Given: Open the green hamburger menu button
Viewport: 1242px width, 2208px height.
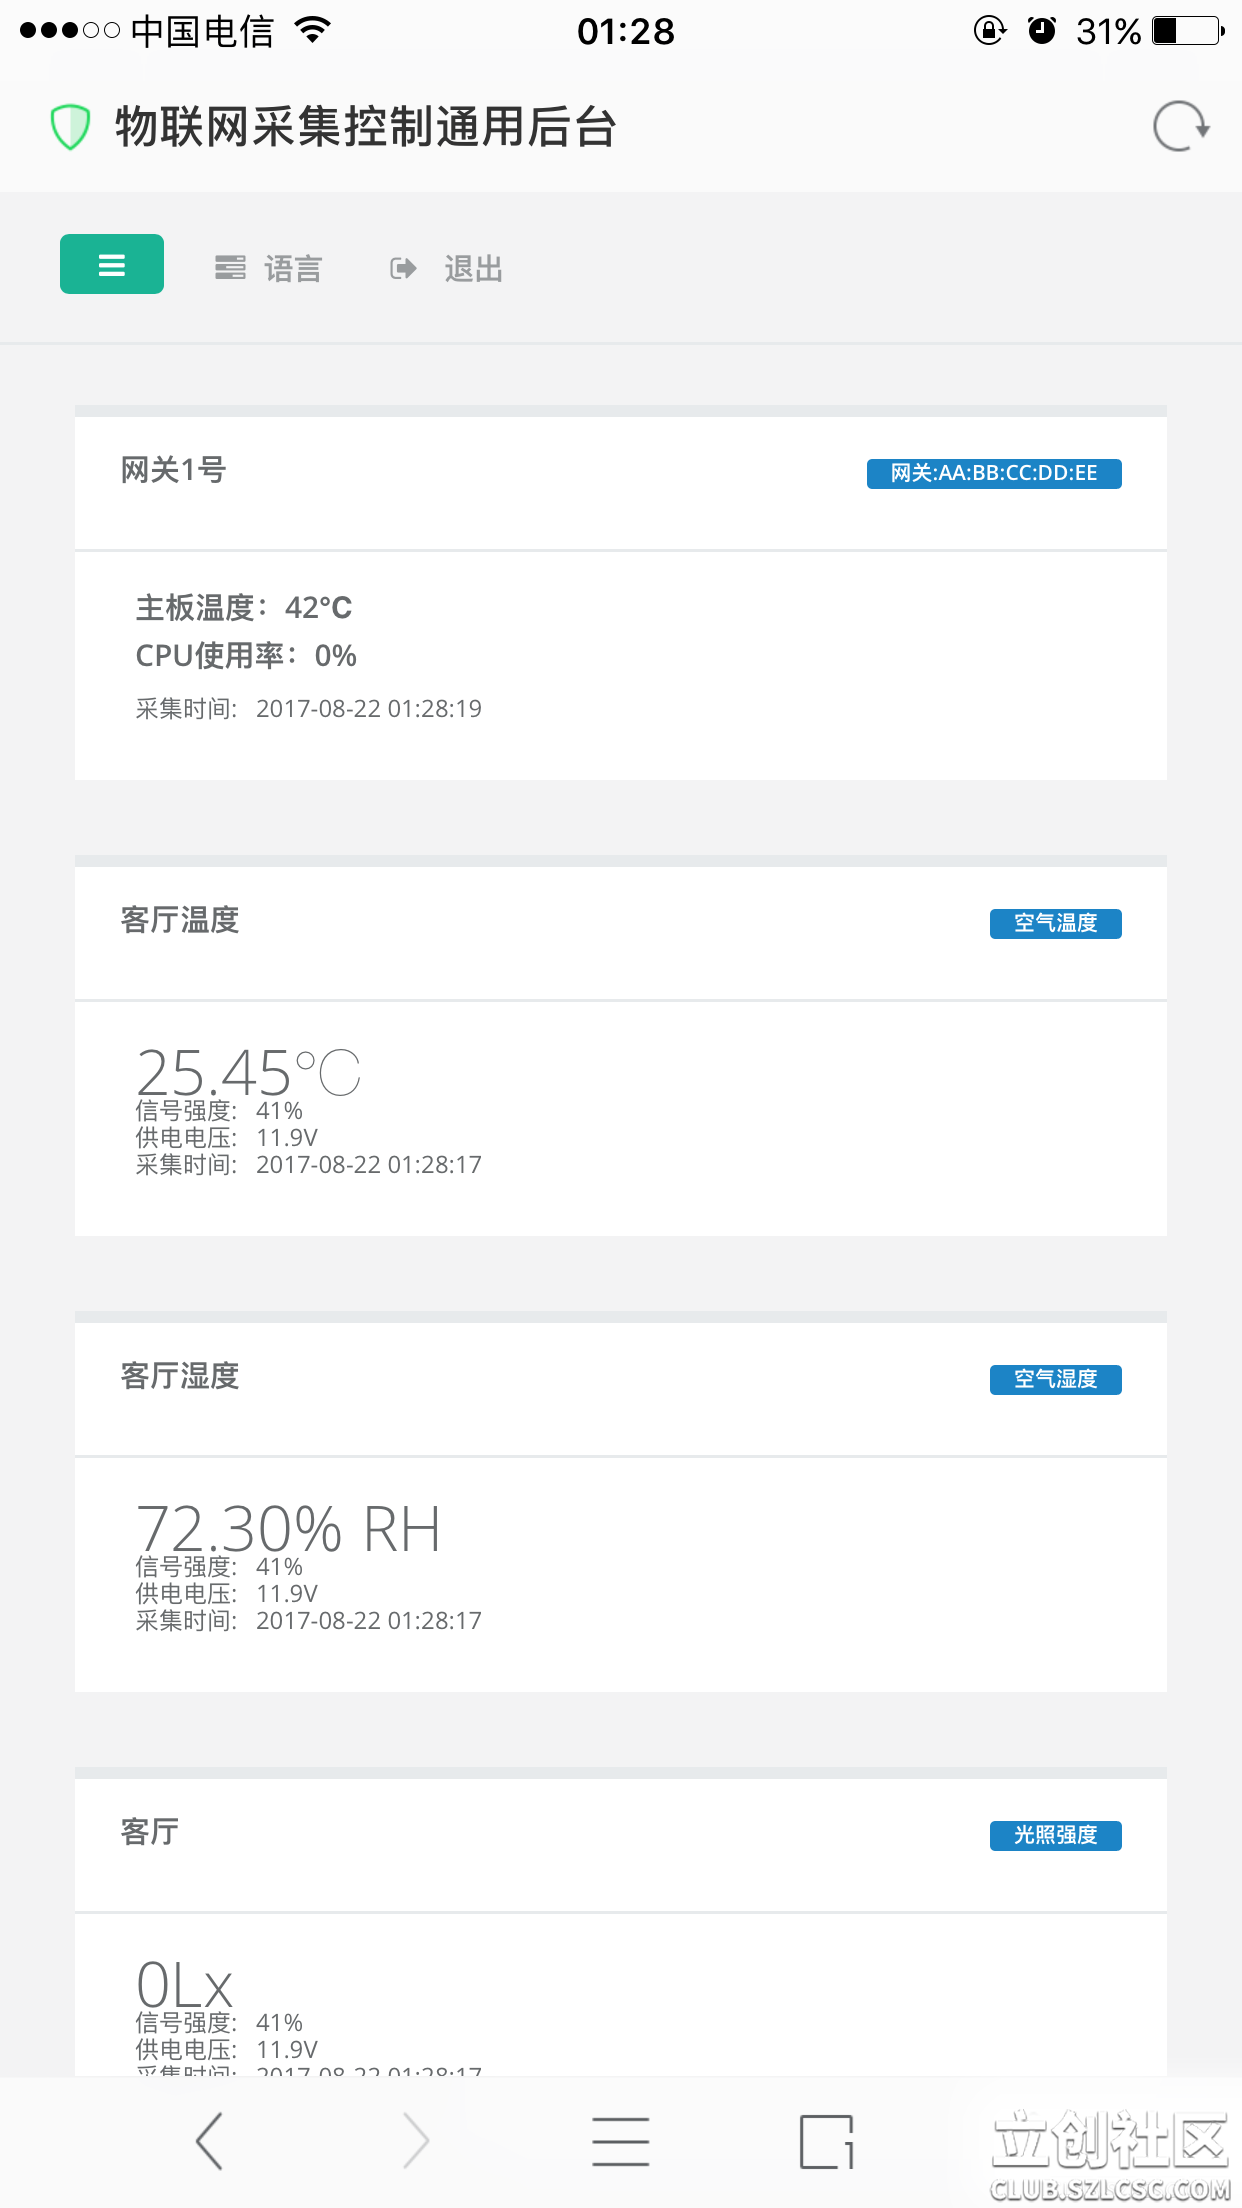Looking at the screenshot, I should [112, 264].
